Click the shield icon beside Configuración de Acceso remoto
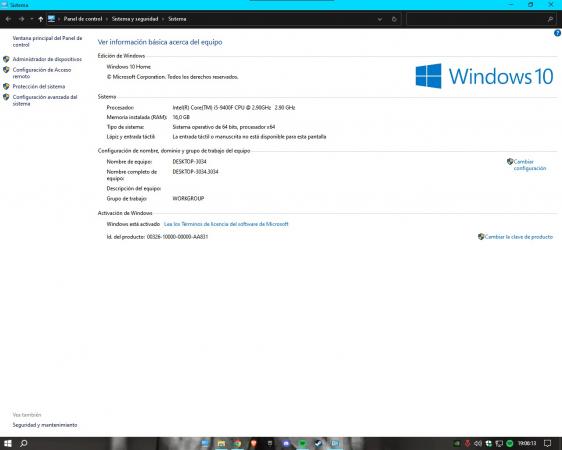Viewport: 562px width, 450px height. (x=6, y=70)
